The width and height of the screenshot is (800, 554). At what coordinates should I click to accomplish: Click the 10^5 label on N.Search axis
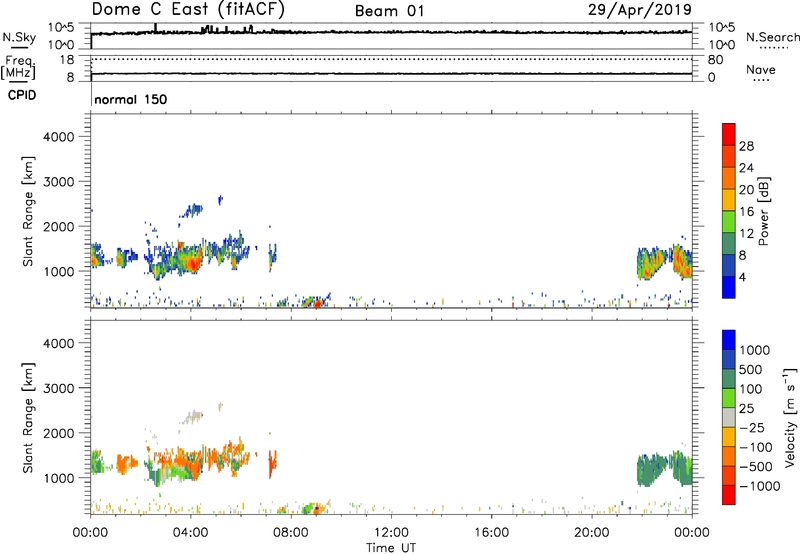722,28
